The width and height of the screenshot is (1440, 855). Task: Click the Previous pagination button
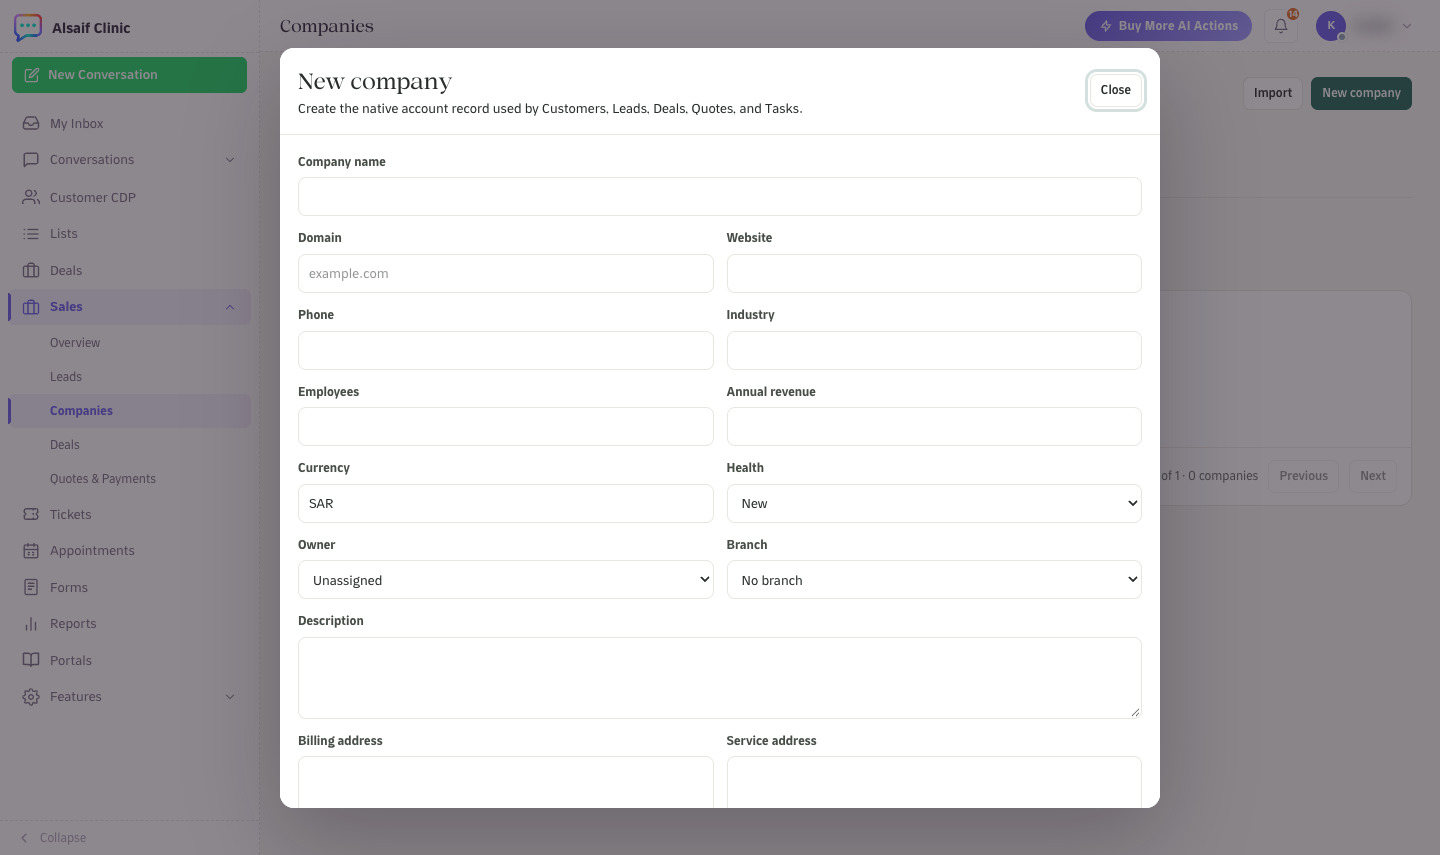pos(1304,476)
